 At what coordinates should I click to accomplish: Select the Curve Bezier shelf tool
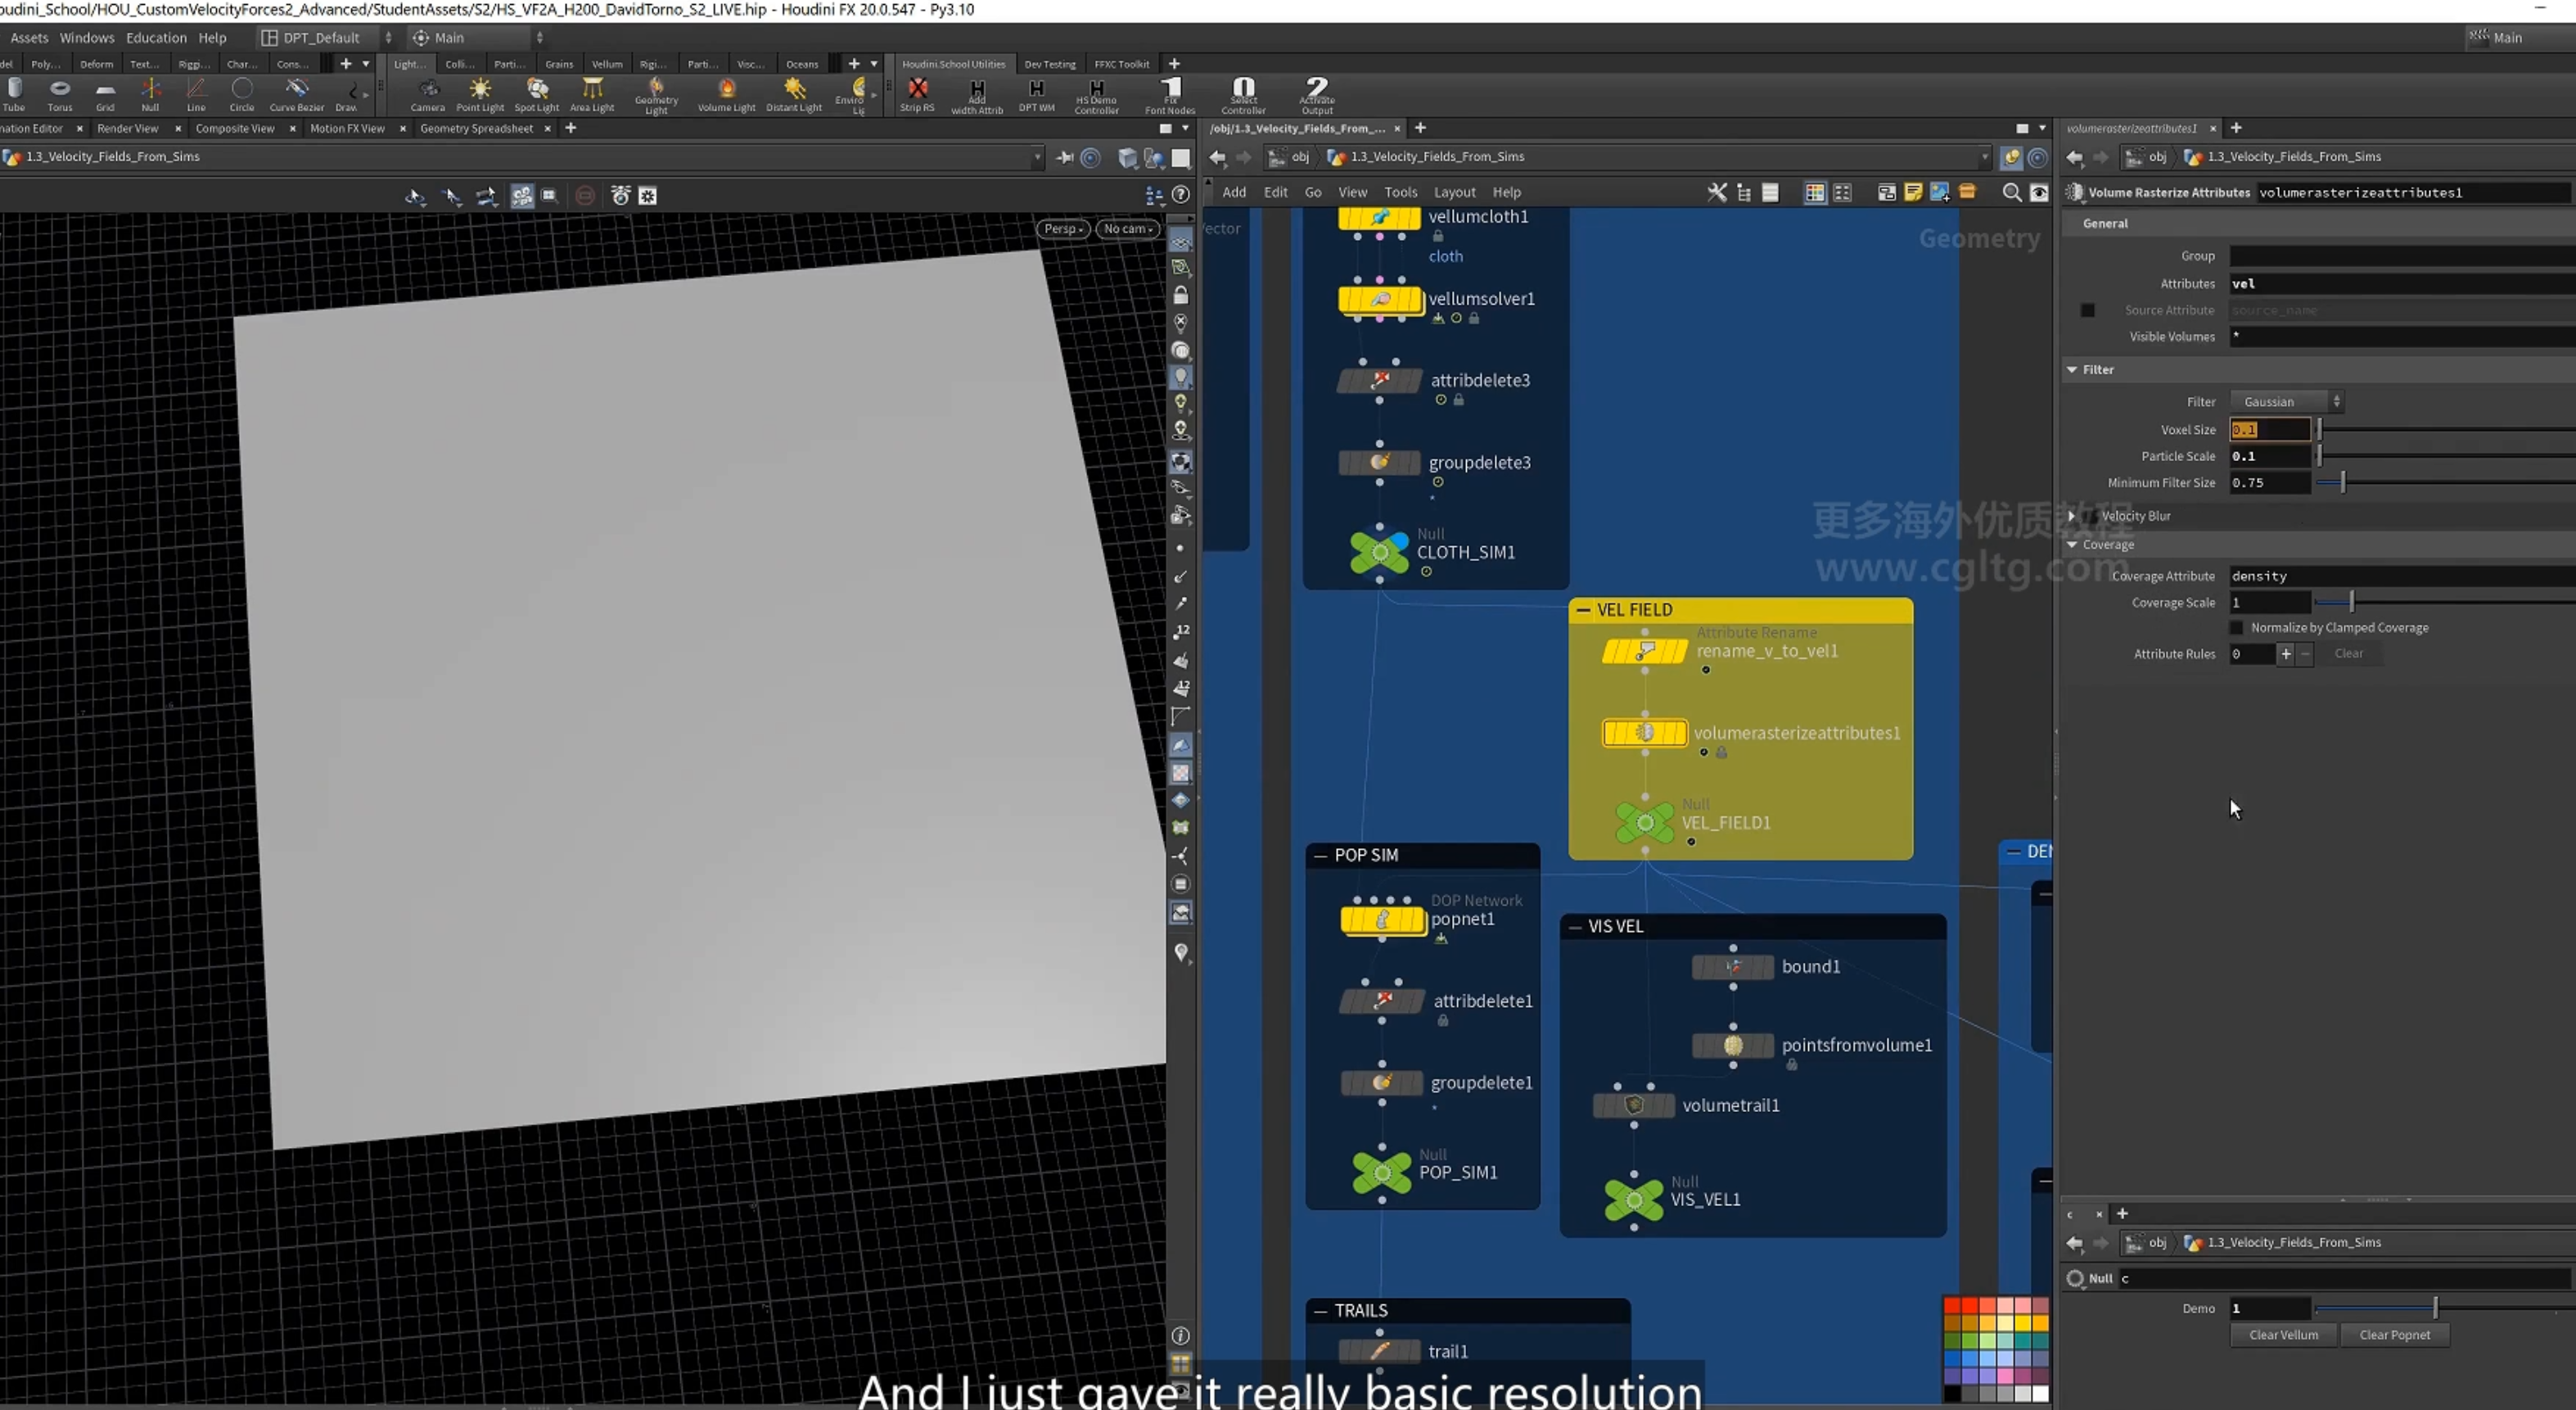[297, 94]
